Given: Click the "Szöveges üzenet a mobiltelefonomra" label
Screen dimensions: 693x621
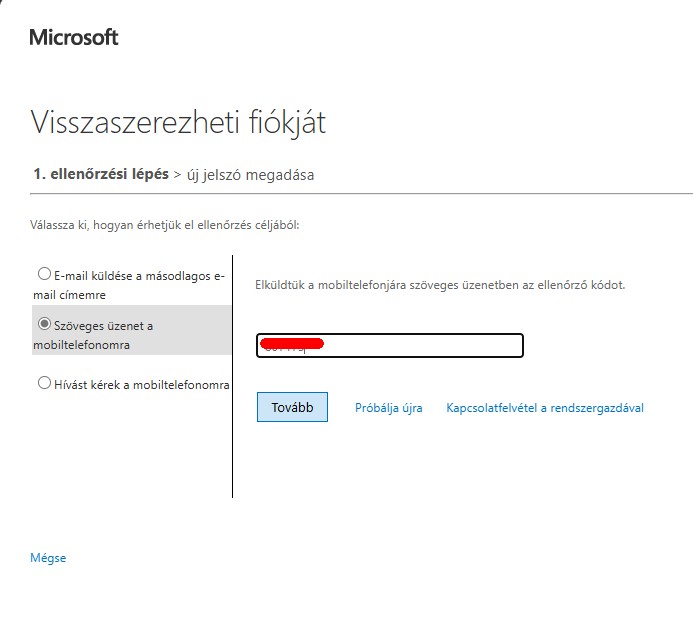Looking at the screenshot, I should (93, 335).
